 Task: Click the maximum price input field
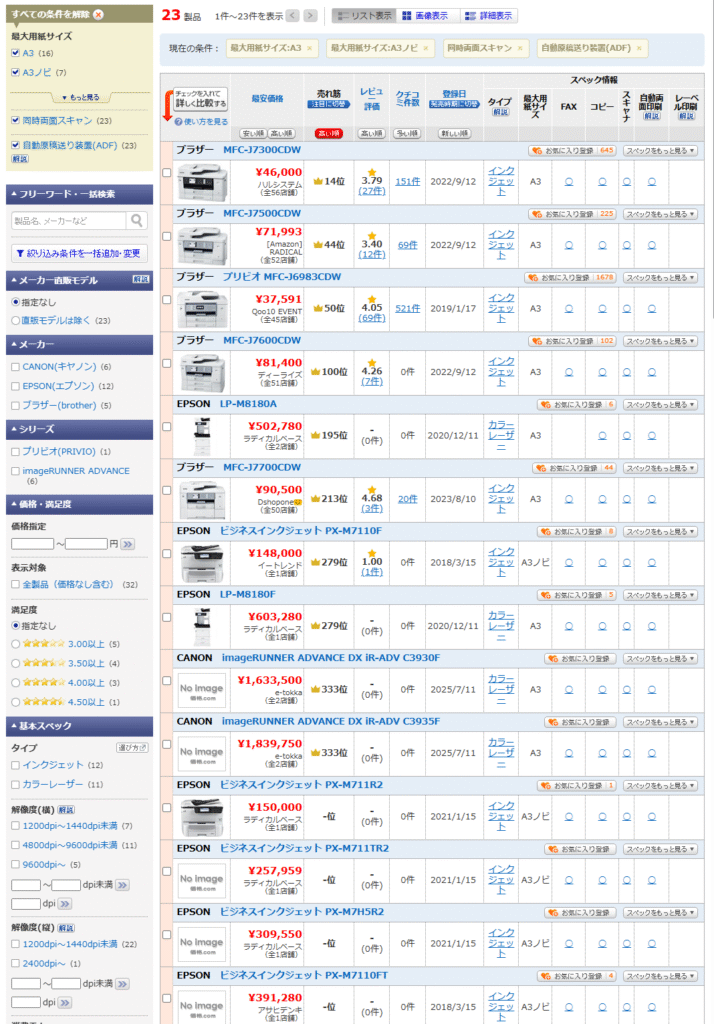[86, 544]
